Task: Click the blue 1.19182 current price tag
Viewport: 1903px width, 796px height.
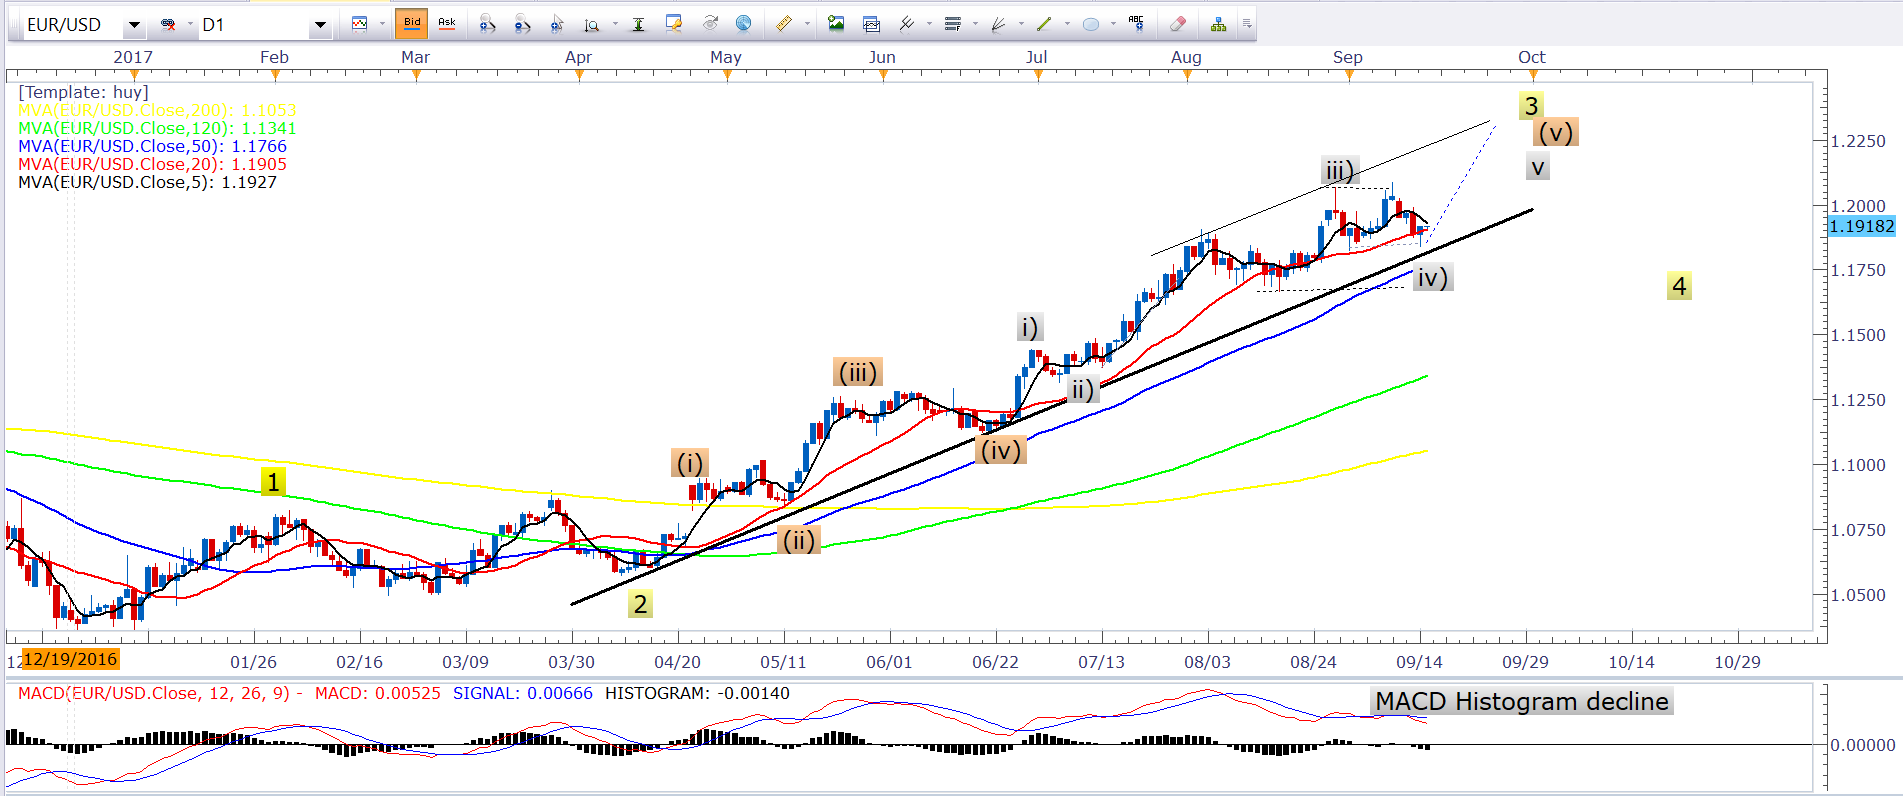Action: point(1860,226)
